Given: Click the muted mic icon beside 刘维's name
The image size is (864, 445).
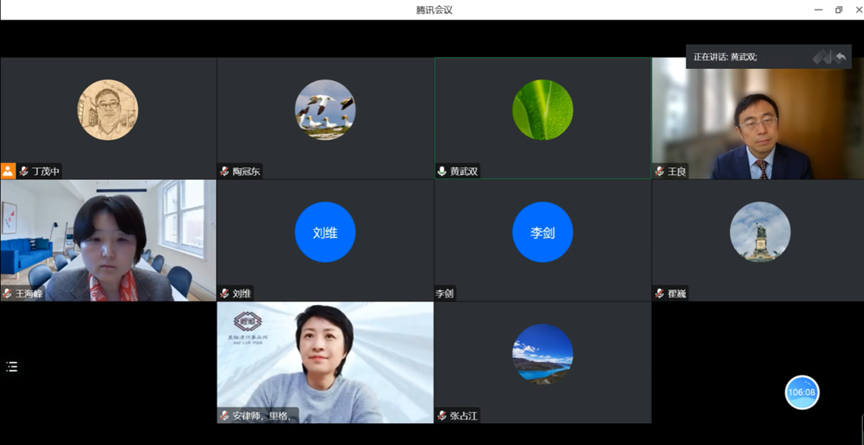Looking at the screenshot, I should (225, 294).
